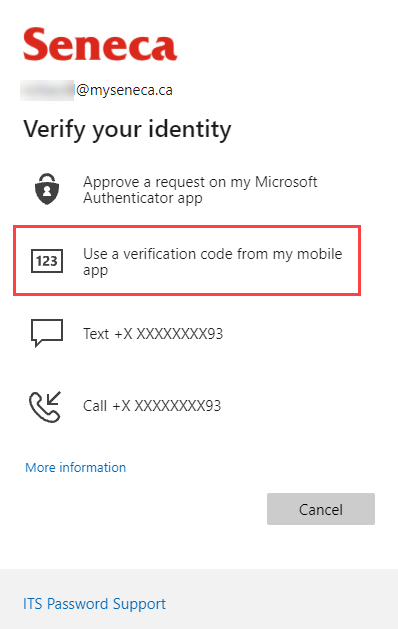The height and width of the screenshot is (629, 398).
Task: Click the red Seneca logo
Action: [x=100, y=44]
